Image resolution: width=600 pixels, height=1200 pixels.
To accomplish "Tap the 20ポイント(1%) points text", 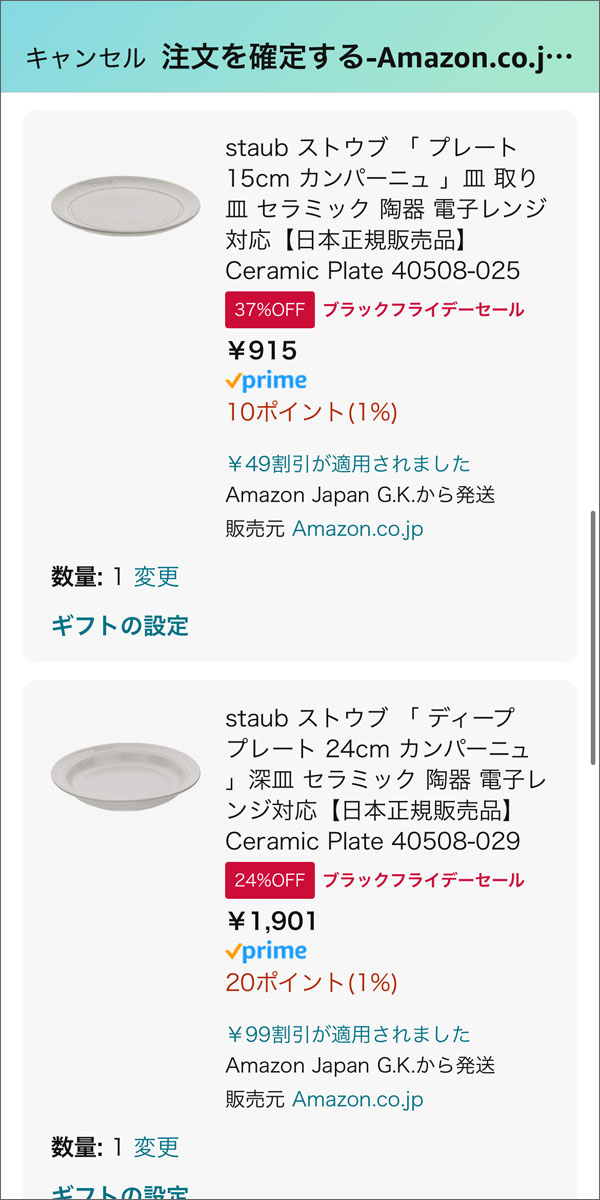I will [312, 982].
